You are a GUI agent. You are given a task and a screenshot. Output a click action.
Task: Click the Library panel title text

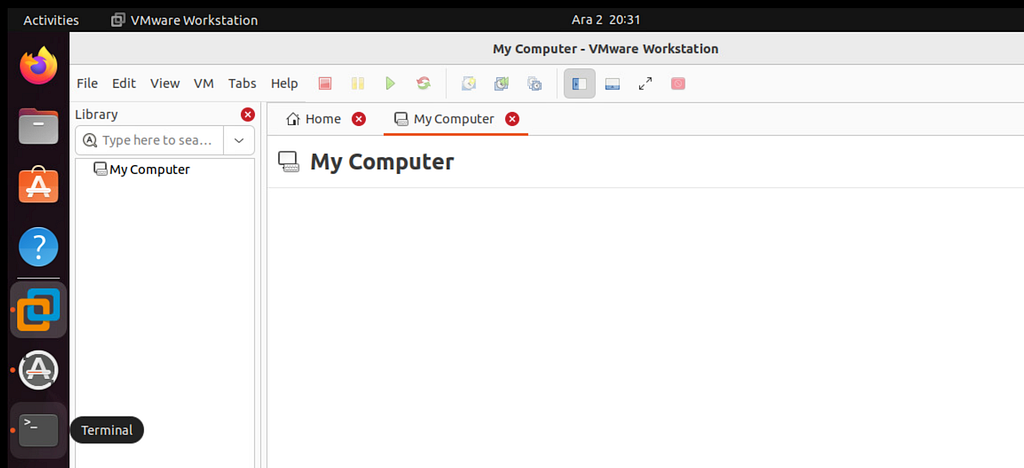(96, 115)
